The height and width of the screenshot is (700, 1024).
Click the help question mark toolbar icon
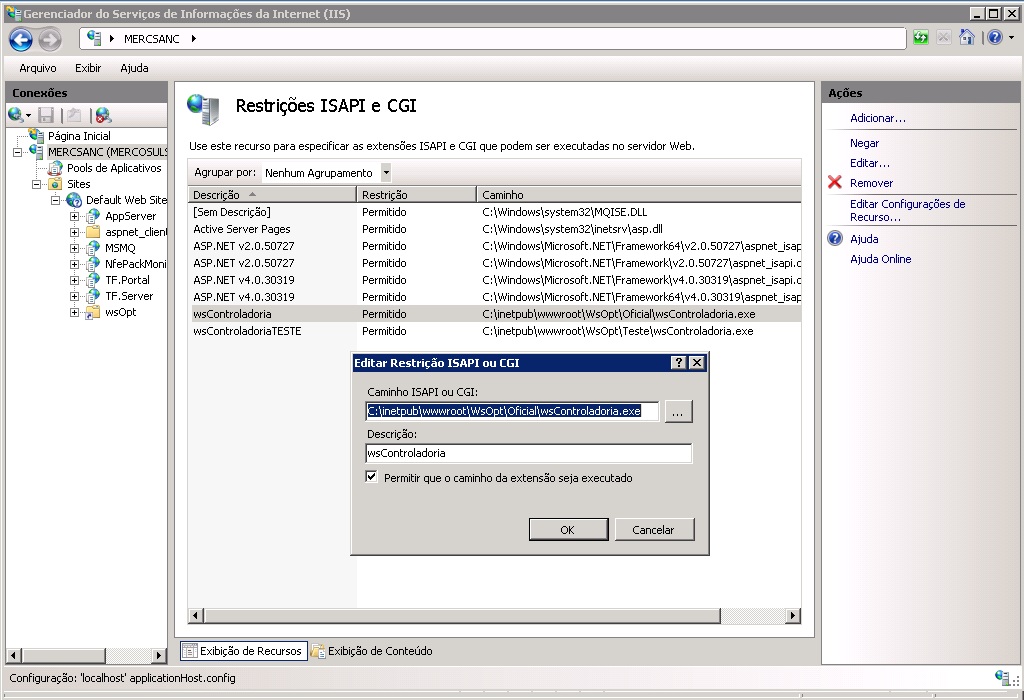coord(993,38)
